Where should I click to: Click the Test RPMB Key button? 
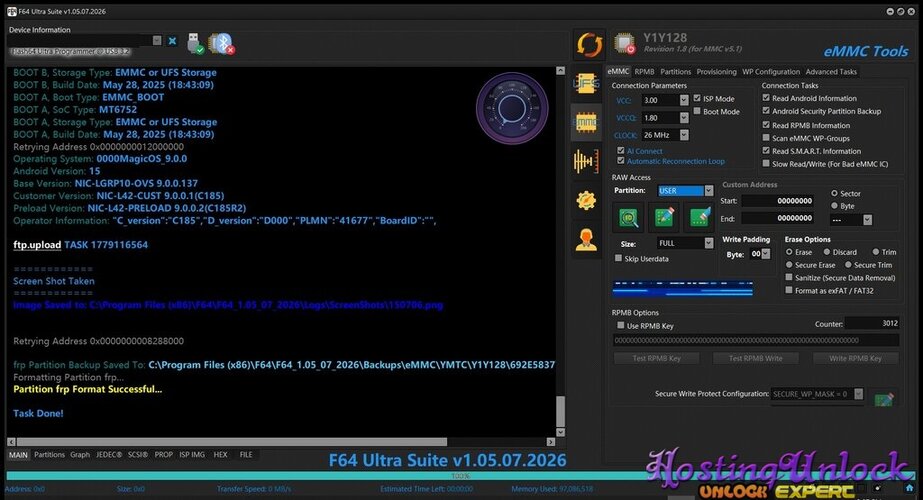coord(656,358)
